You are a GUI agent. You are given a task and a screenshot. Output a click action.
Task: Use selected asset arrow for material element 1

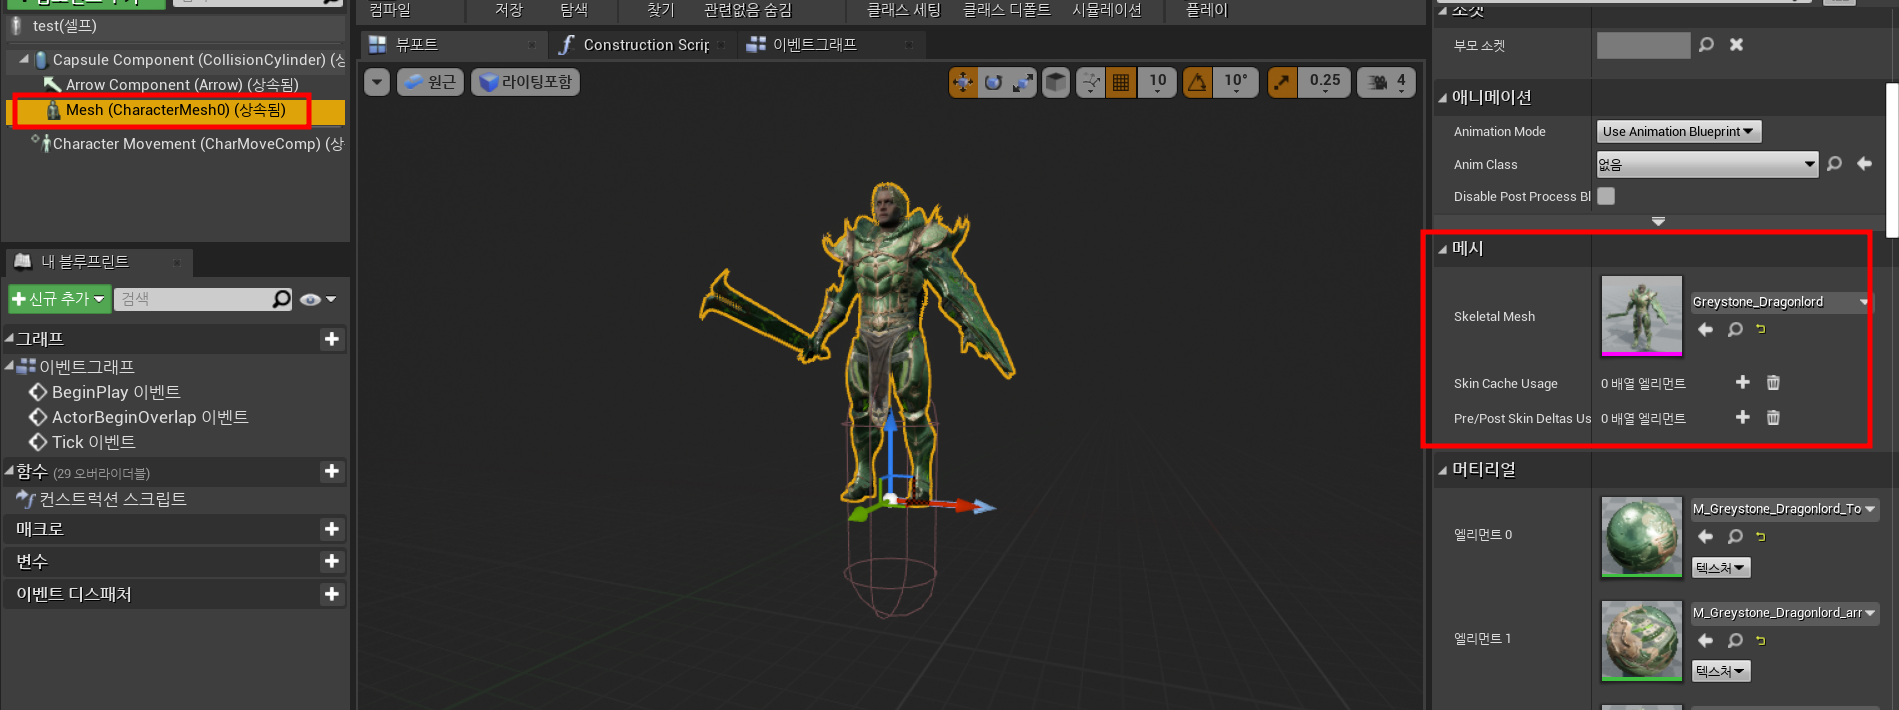(x=1706, y=641)
